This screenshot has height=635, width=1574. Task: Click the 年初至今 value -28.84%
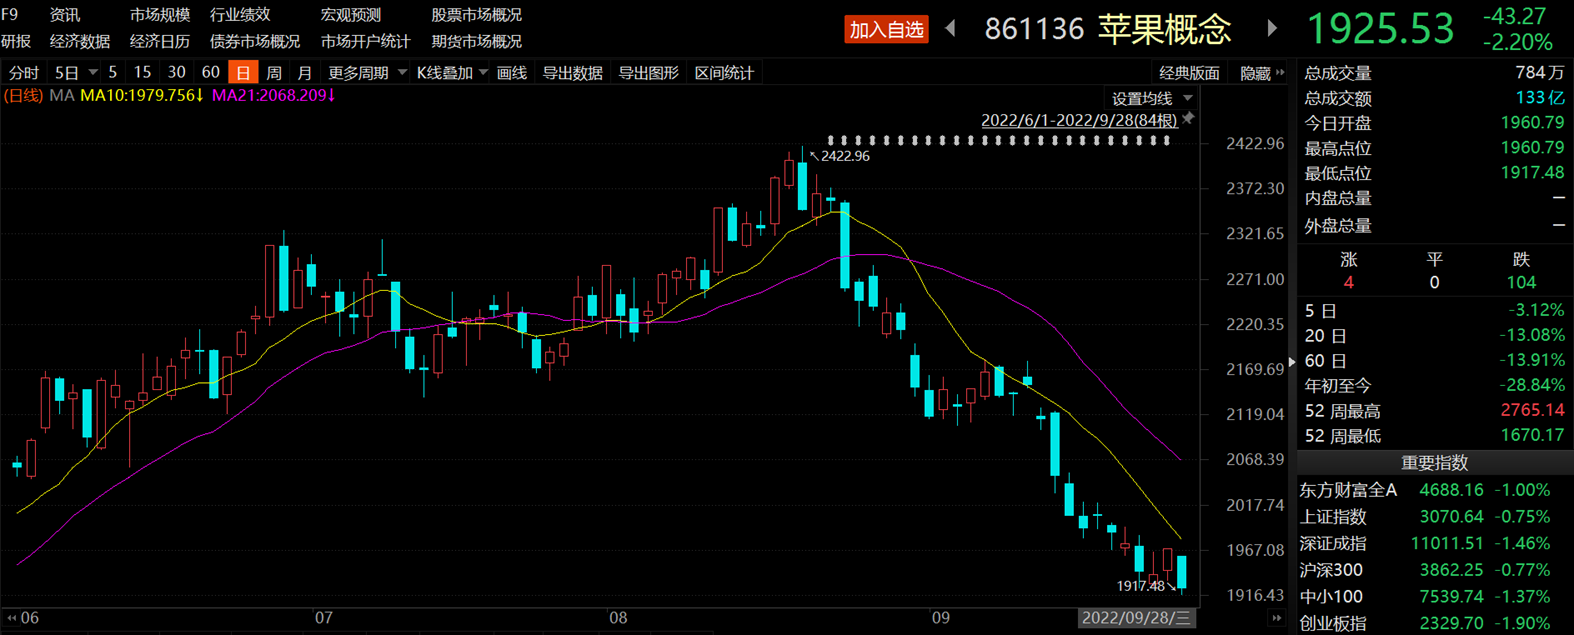1532,386
